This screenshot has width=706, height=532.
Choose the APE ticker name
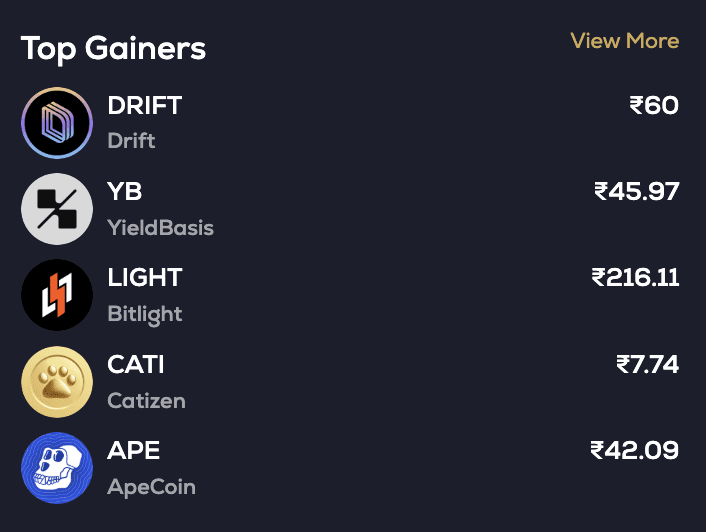134,450
